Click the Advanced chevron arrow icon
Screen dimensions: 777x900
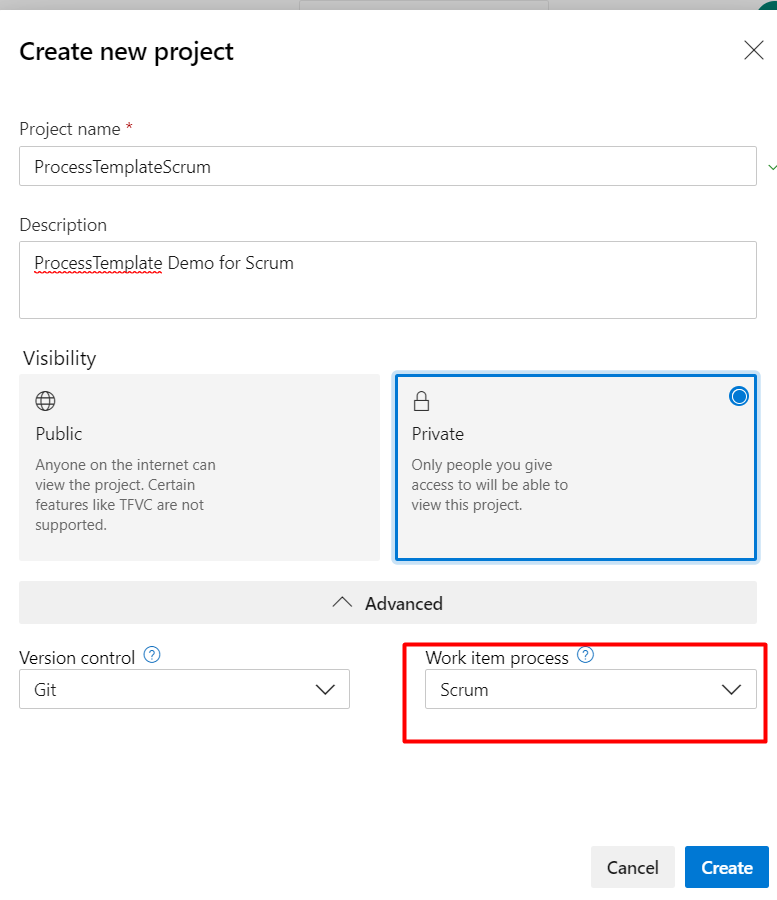(342, 603)
